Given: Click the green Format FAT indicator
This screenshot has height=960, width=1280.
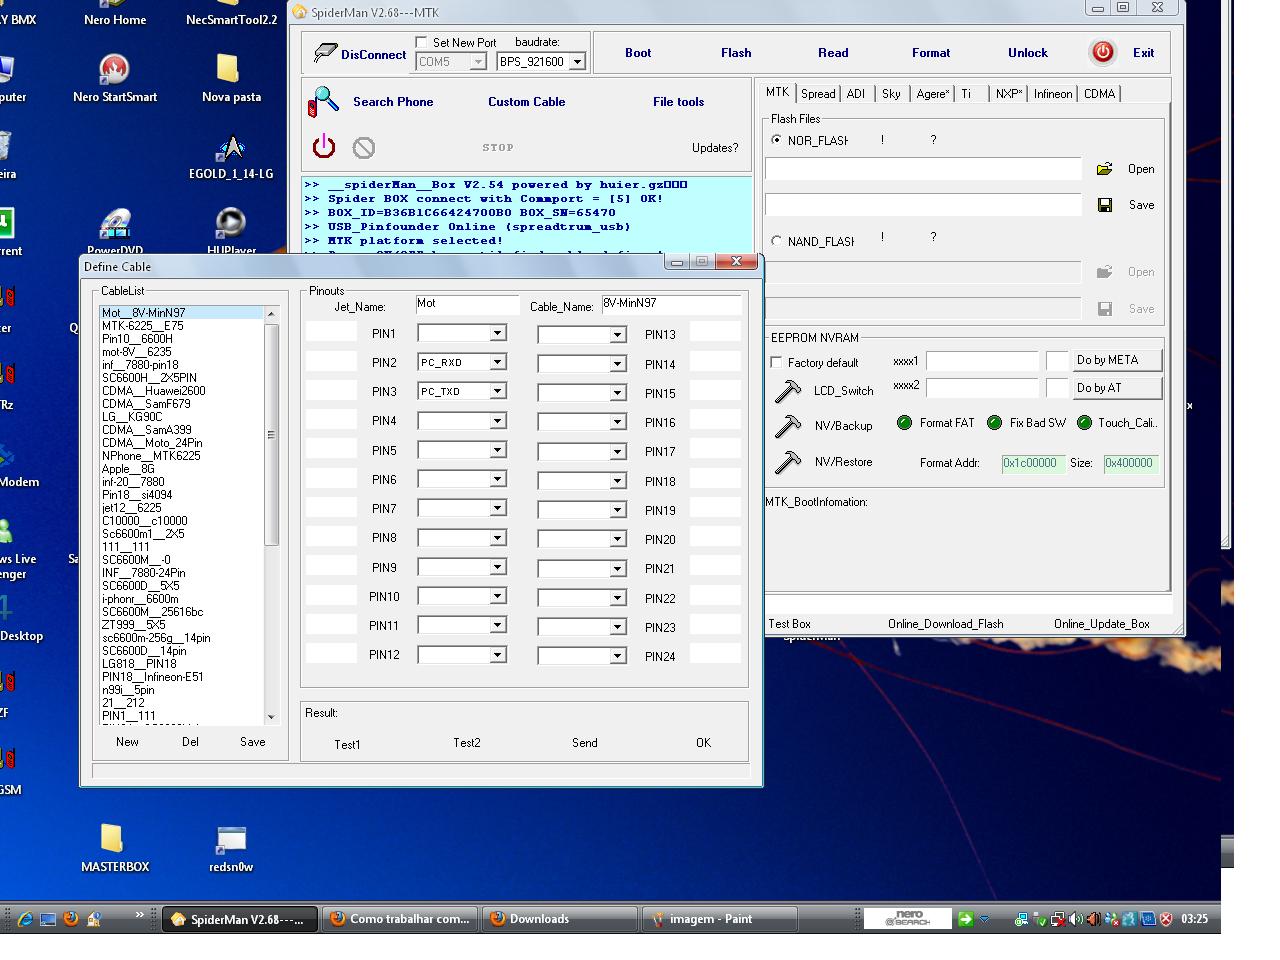Looking at the screenshot, I should [x=904, y=423].
